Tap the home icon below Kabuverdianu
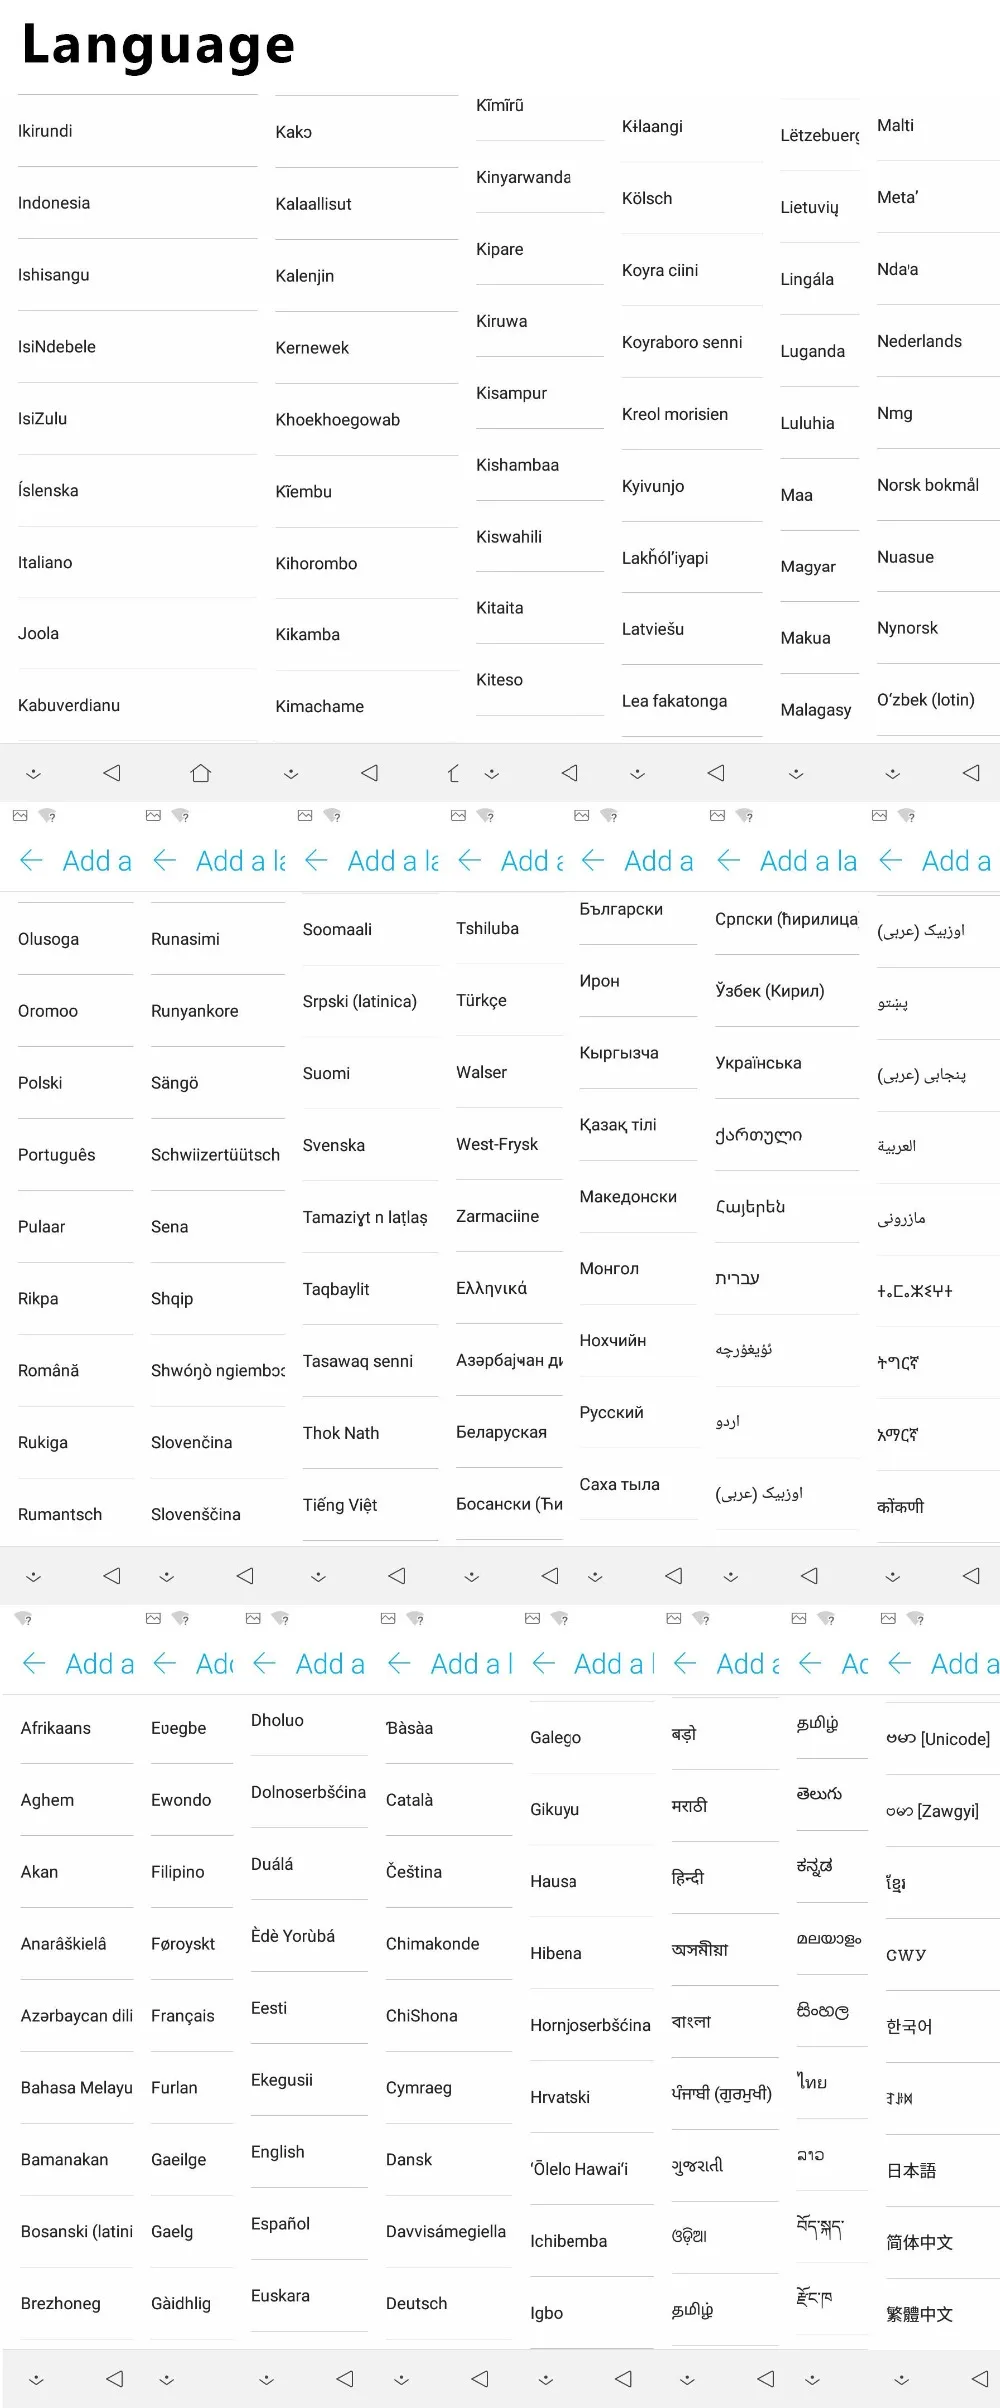The height and width of the screenshot is (2408, 1000). pyautogui.click(x=201, y=773)
